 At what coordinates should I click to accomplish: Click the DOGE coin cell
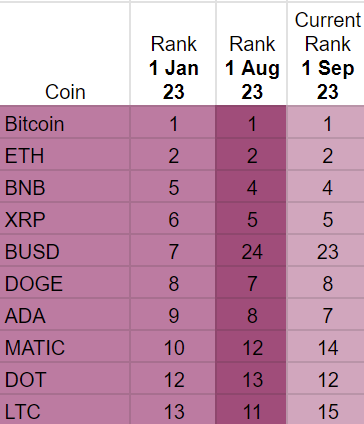click(x=65, y=282)
